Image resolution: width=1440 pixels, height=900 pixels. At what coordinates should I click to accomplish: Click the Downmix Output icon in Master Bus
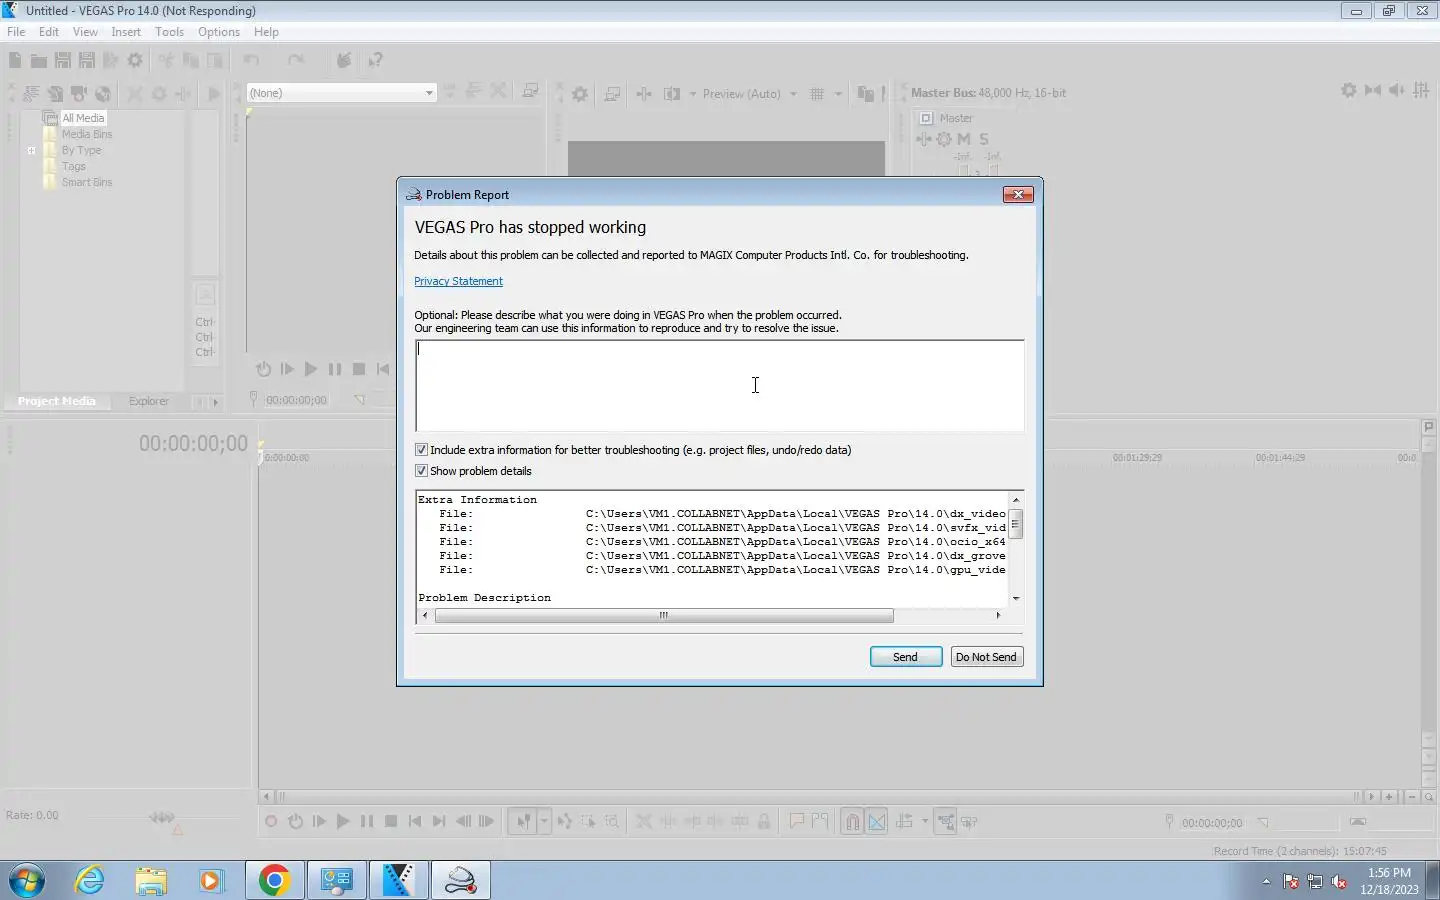1373,91
